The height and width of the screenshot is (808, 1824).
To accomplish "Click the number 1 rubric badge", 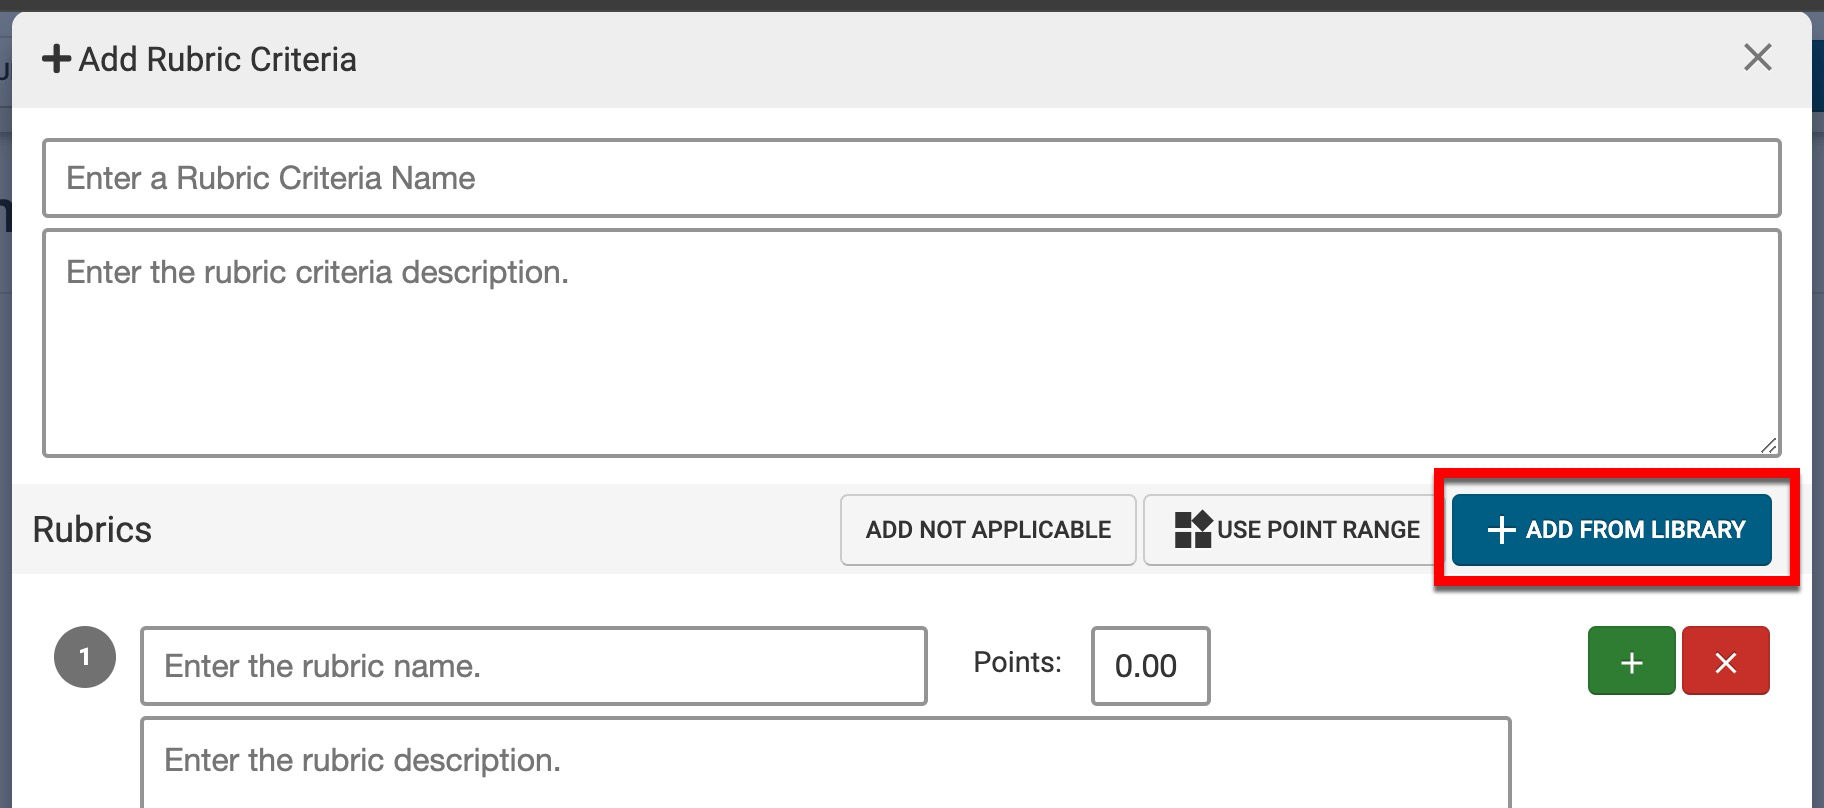I will (85, 657).
